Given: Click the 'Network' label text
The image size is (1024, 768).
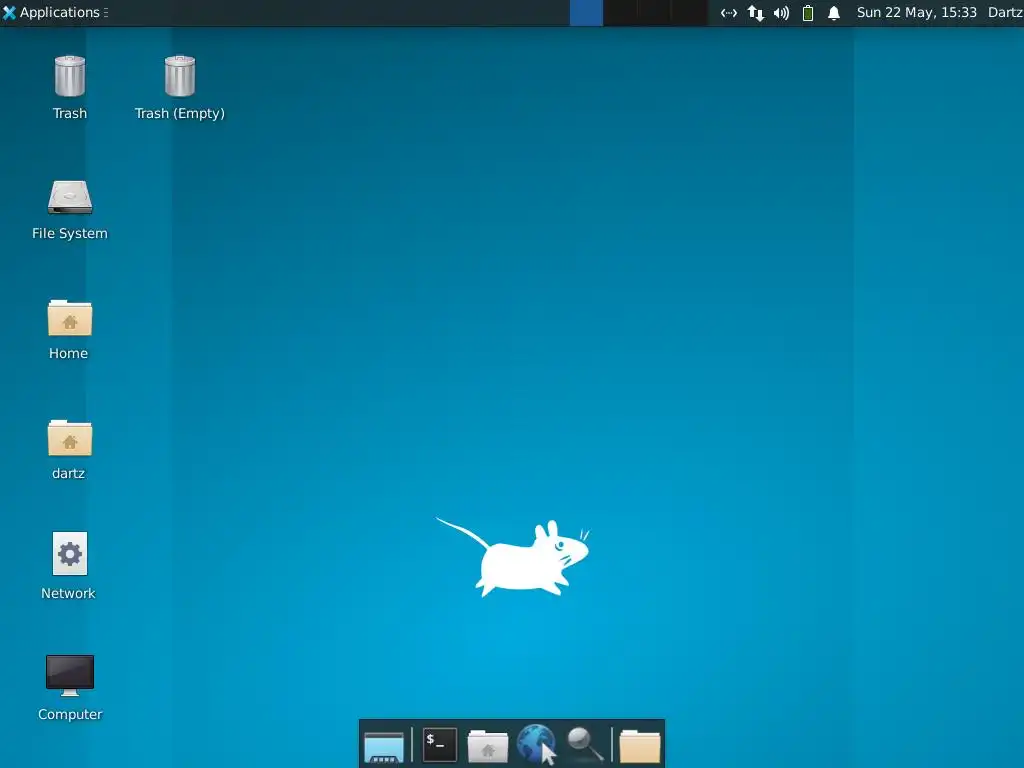Looking at the screenshot, I should tap(69, 593).
